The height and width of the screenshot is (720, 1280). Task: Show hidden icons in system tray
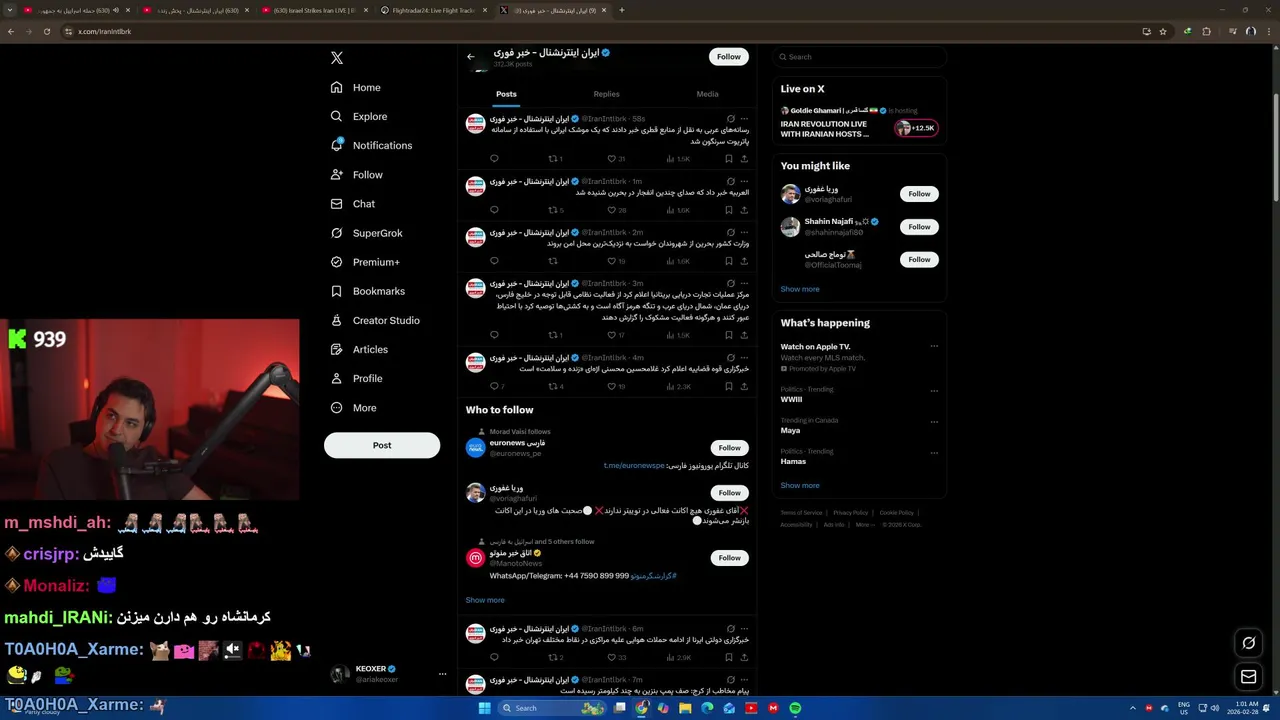[x=1133, y=708]
